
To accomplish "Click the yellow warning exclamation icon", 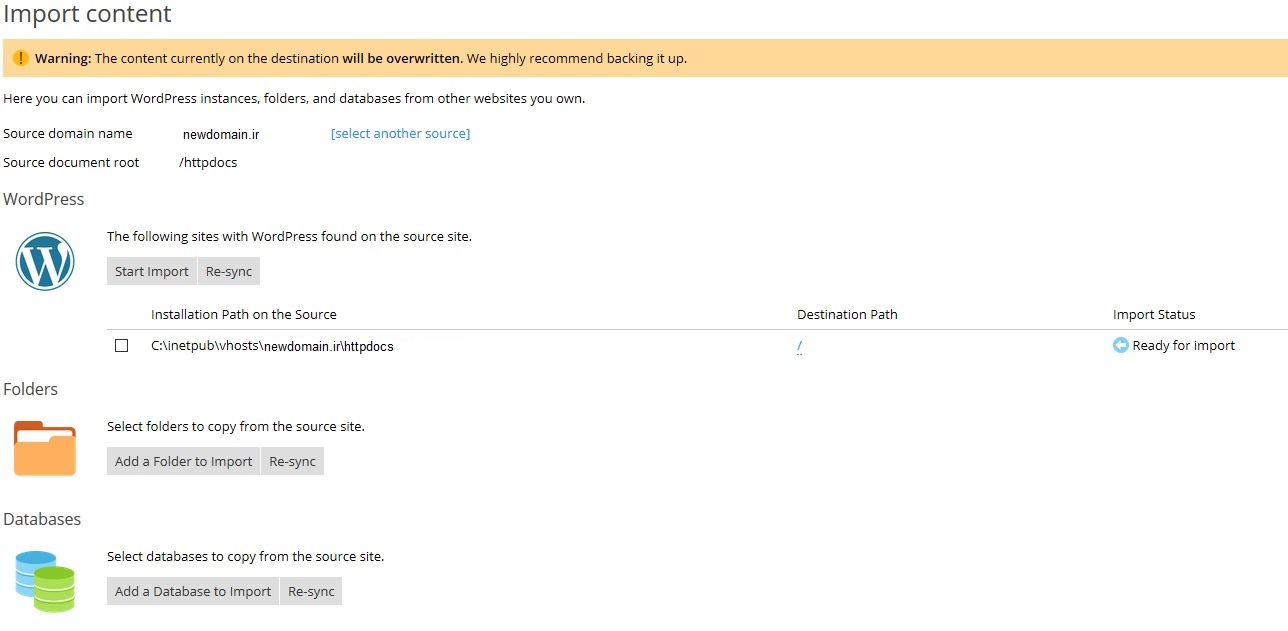I will 20,58.
